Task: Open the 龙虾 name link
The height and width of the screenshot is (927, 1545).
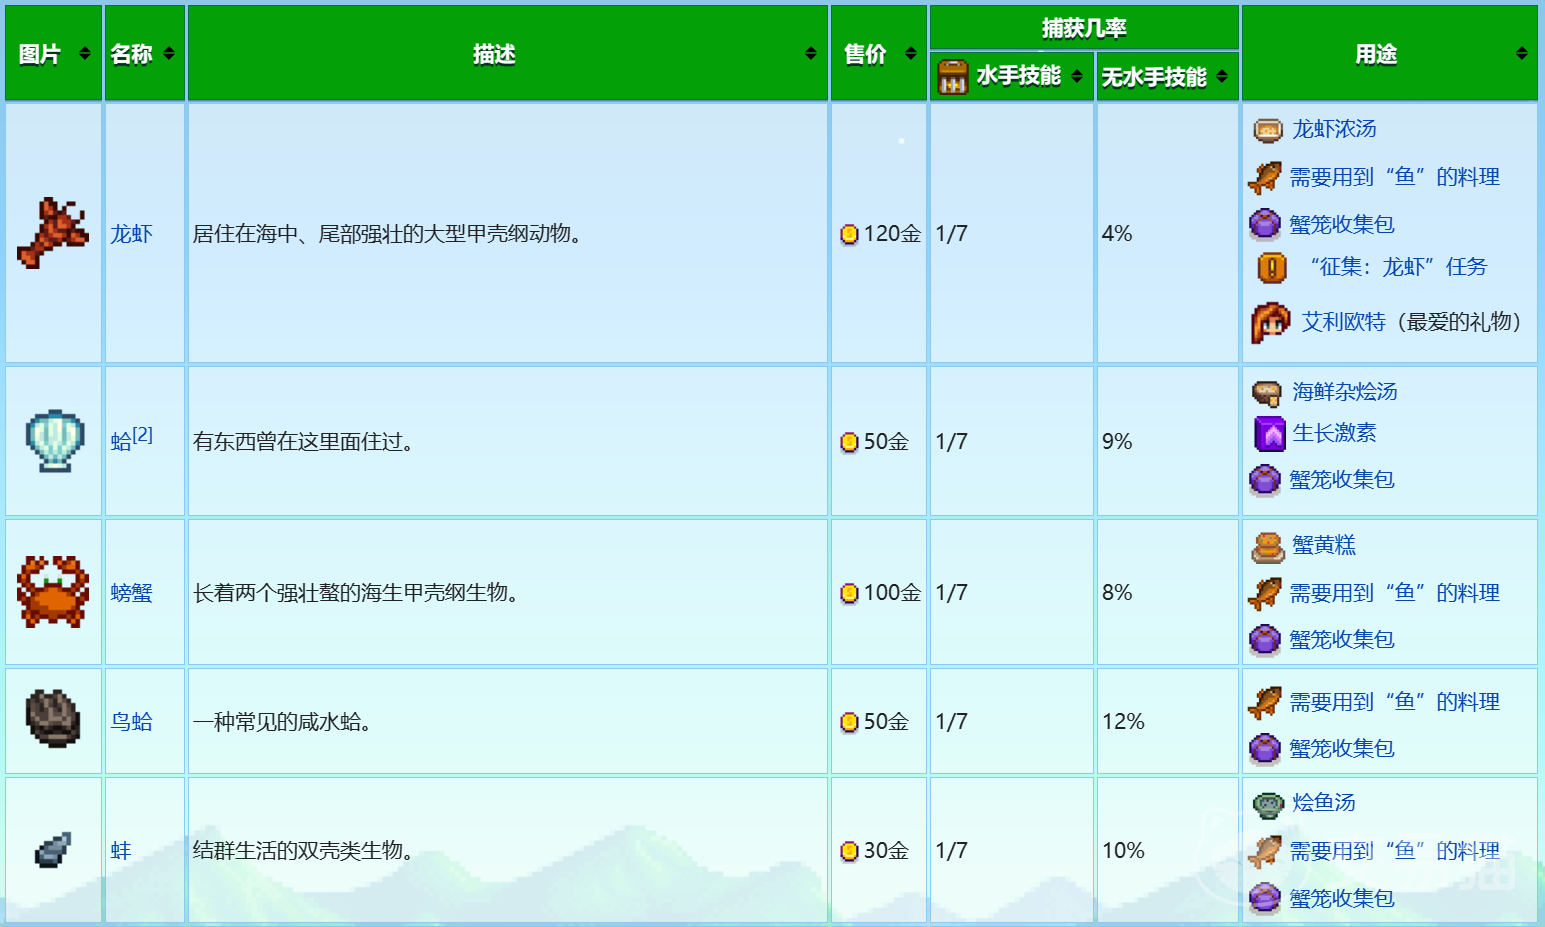Action: click(x=132, y=234)
